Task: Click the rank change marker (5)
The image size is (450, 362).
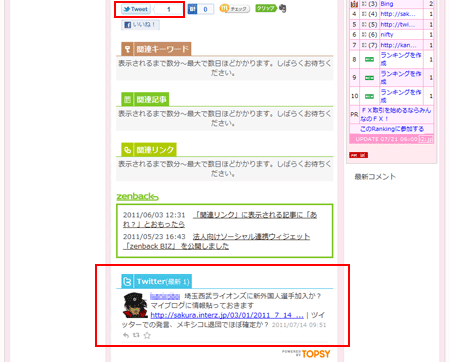Action: click(x=369, y=24)
